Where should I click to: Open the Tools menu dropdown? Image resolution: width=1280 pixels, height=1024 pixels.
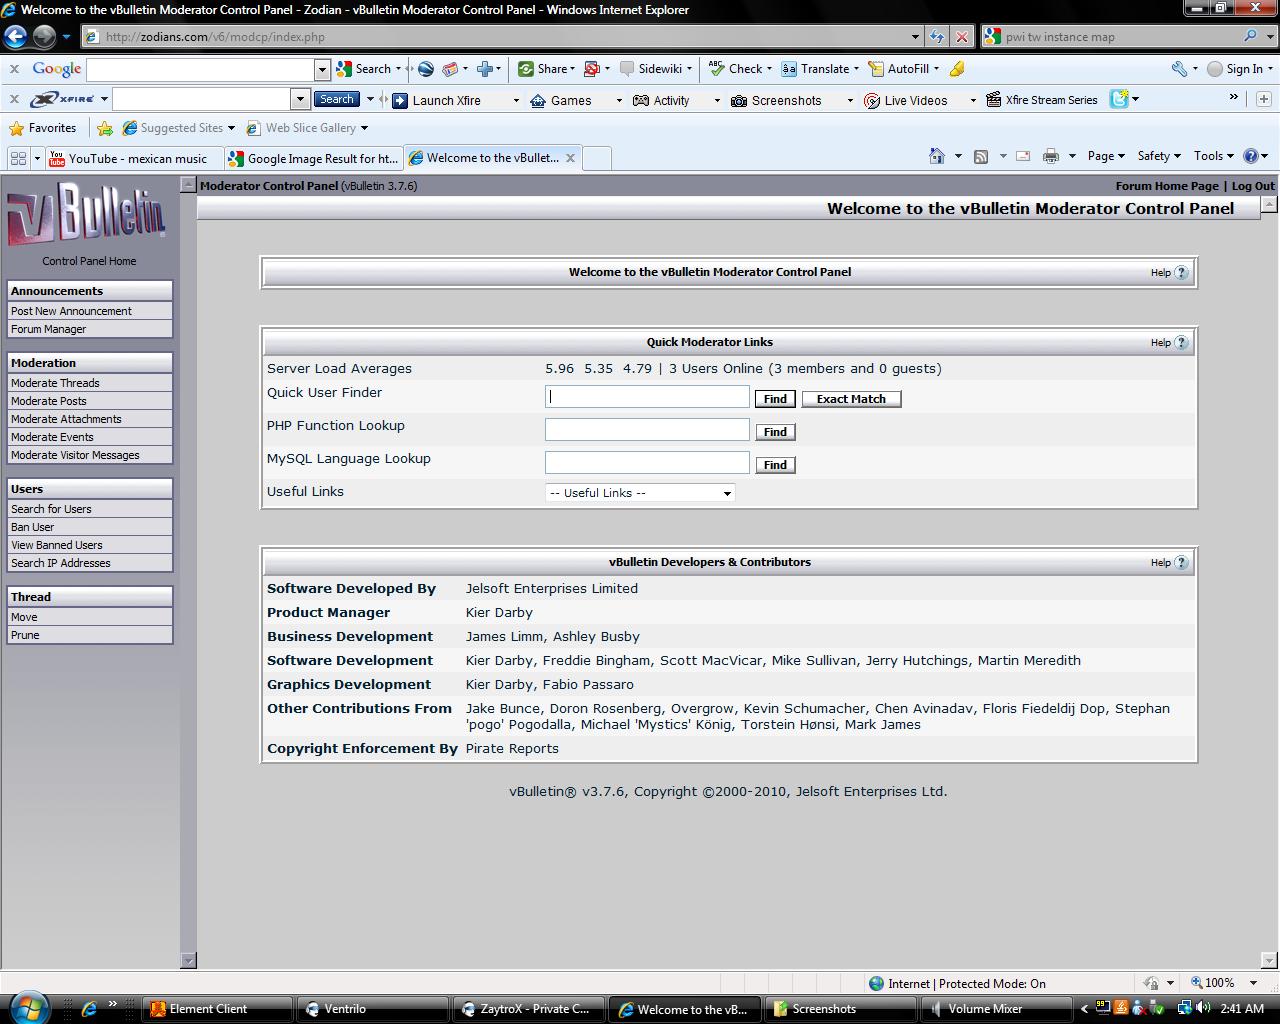tap(1213, 156)
